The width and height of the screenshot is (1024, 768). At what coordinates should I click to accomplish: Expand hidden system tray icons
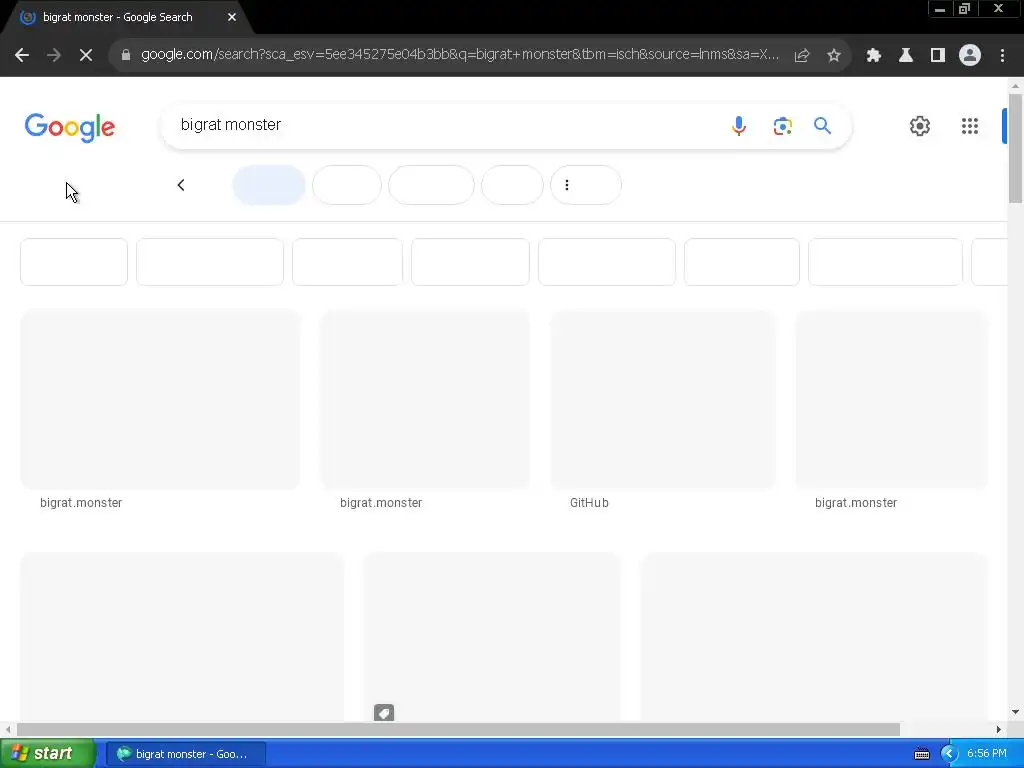[949, 754]
